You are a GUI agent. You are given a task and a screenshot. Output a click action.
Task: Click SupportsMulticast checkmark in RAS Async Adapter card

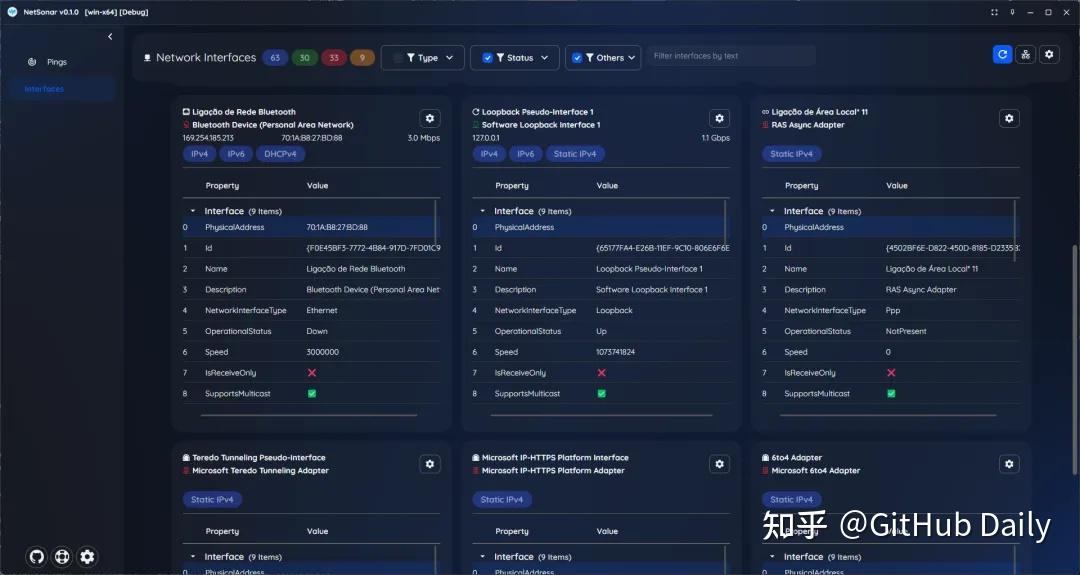891,393
